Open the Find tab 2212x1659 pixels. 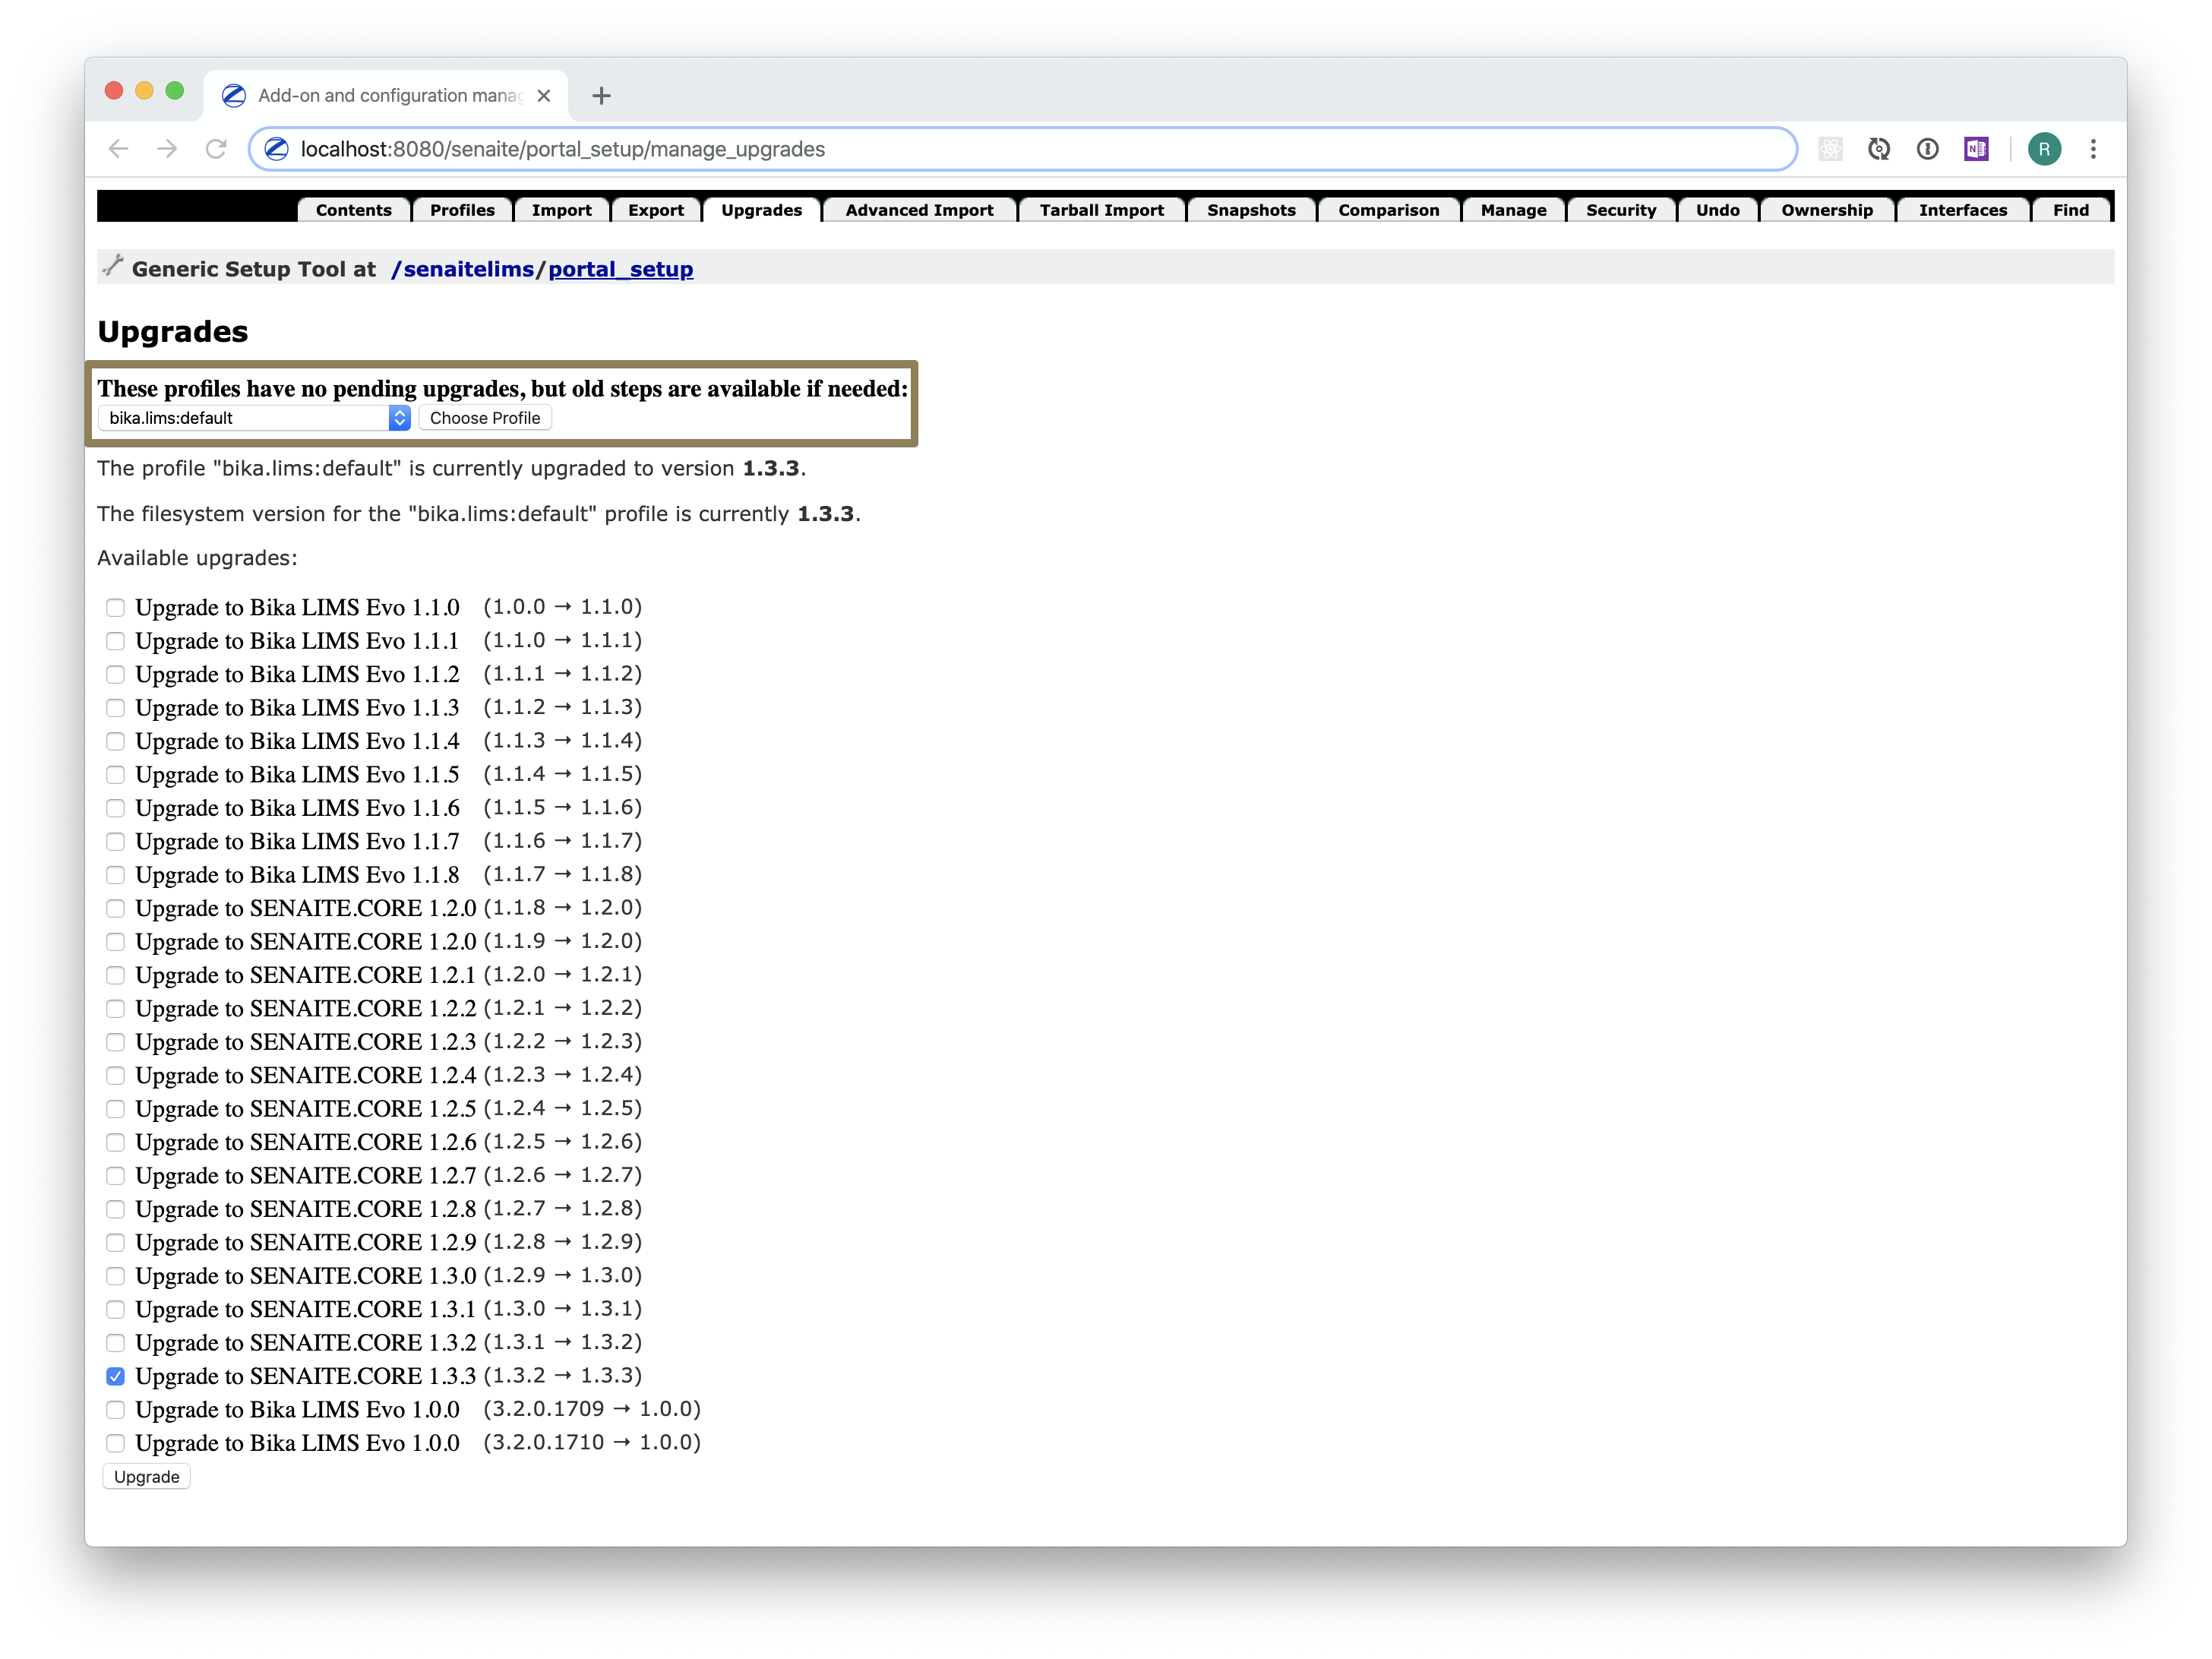2070,210
